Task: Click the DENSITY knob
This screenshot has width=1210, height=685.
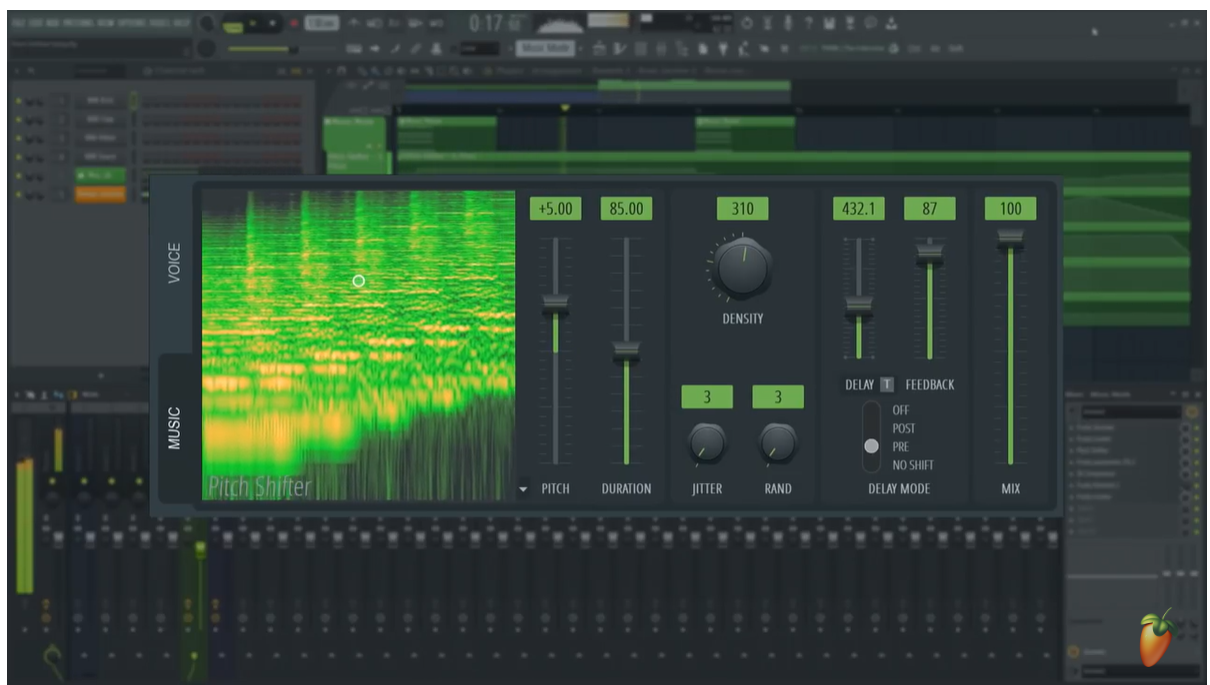Action: [742, 267]
